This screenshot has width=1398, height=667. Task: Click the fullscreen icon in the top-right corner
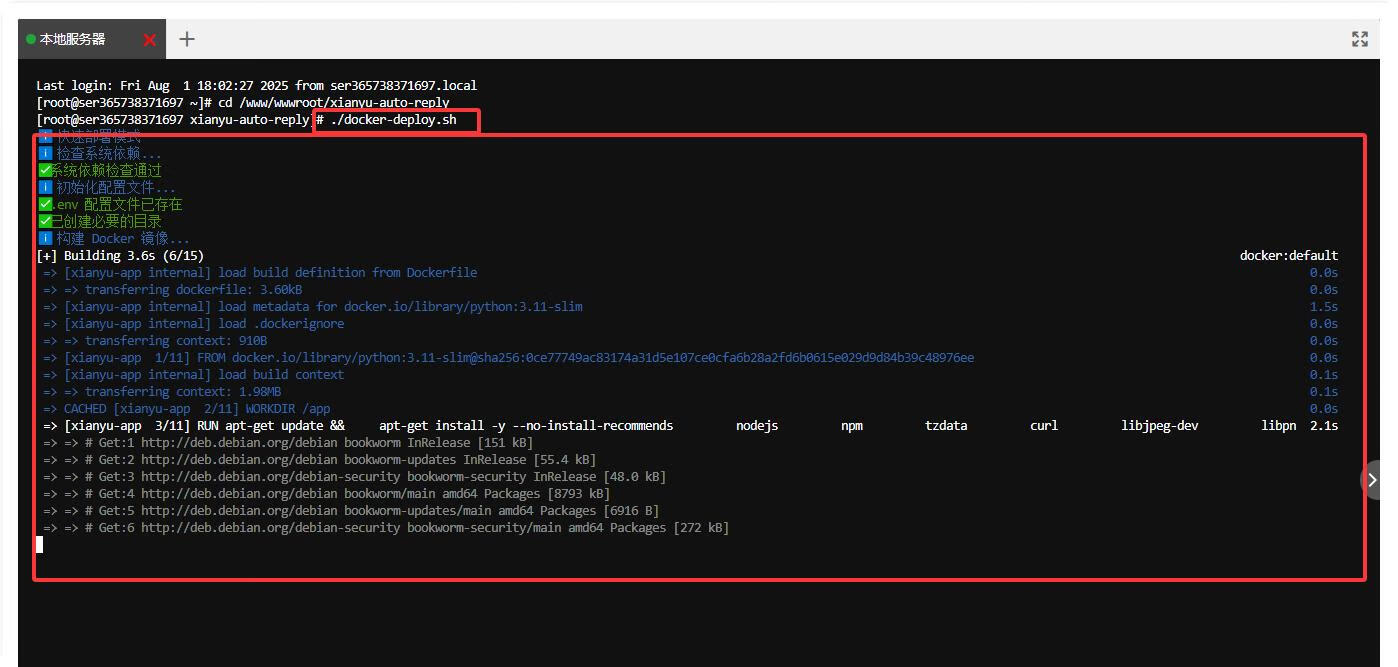tap(1359, 39)
